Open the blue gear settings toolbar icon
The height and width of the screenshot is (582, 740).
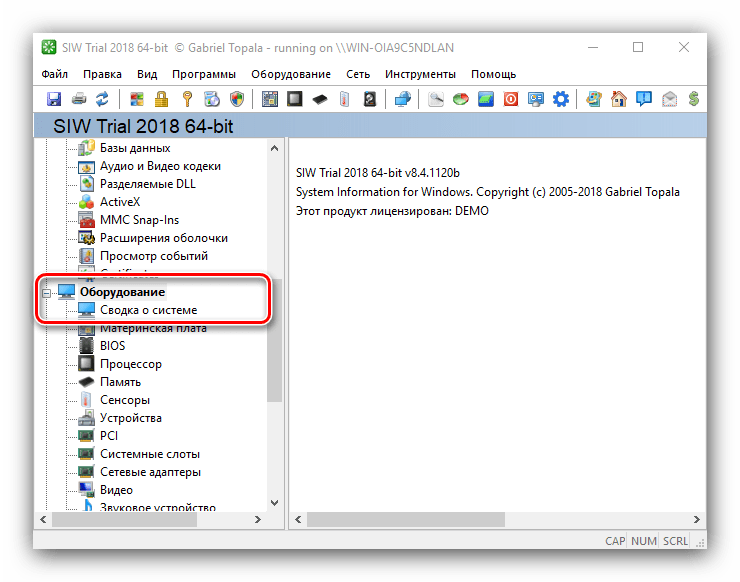[561, 99]
